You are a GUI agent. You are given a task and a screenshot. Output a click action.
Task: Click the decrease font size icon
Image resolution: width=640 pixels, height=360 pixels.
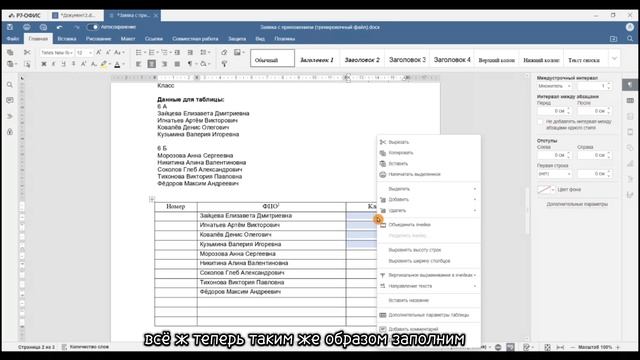(108, 53)
